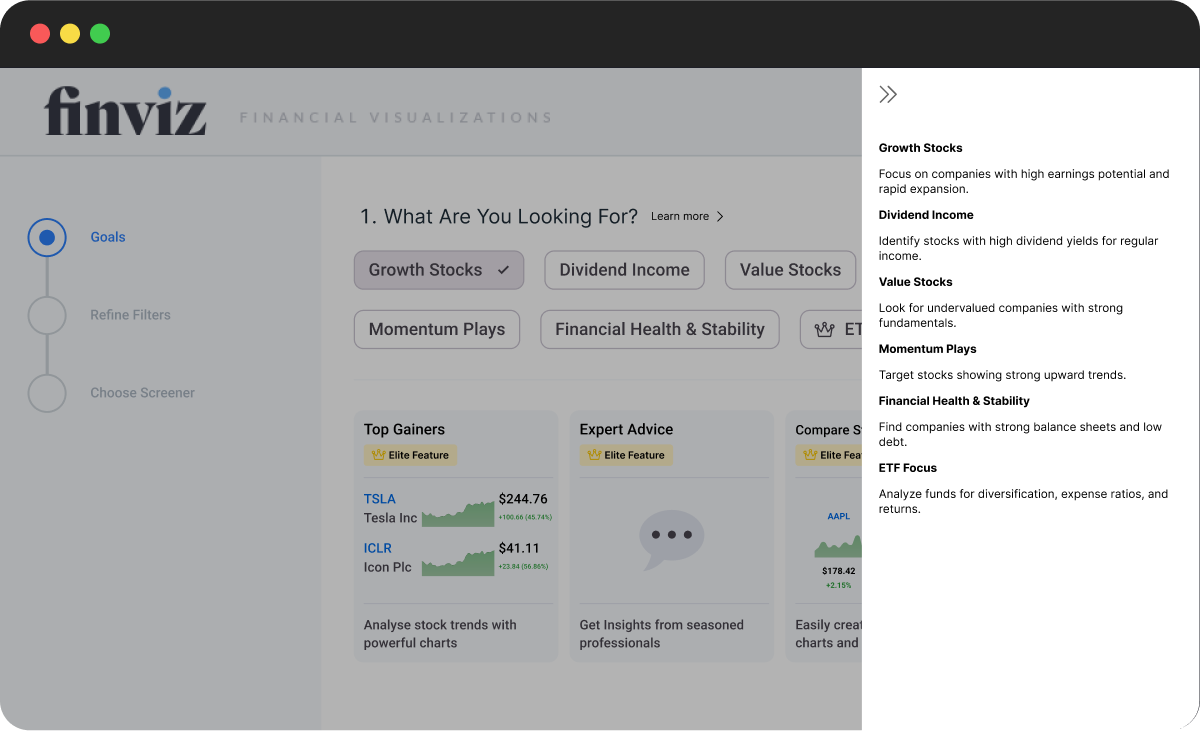The height and width of the screenshot is (731, 1200).
Task: Select the Goals step radio circle
Action: (47, 238)
